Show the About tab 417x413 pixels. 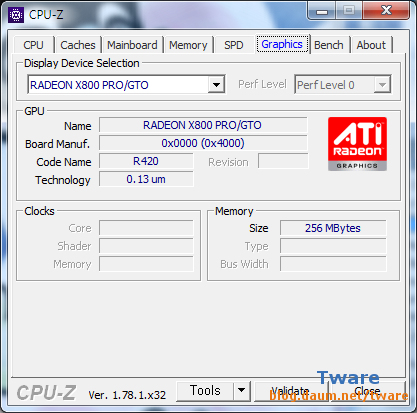point(371,45)
